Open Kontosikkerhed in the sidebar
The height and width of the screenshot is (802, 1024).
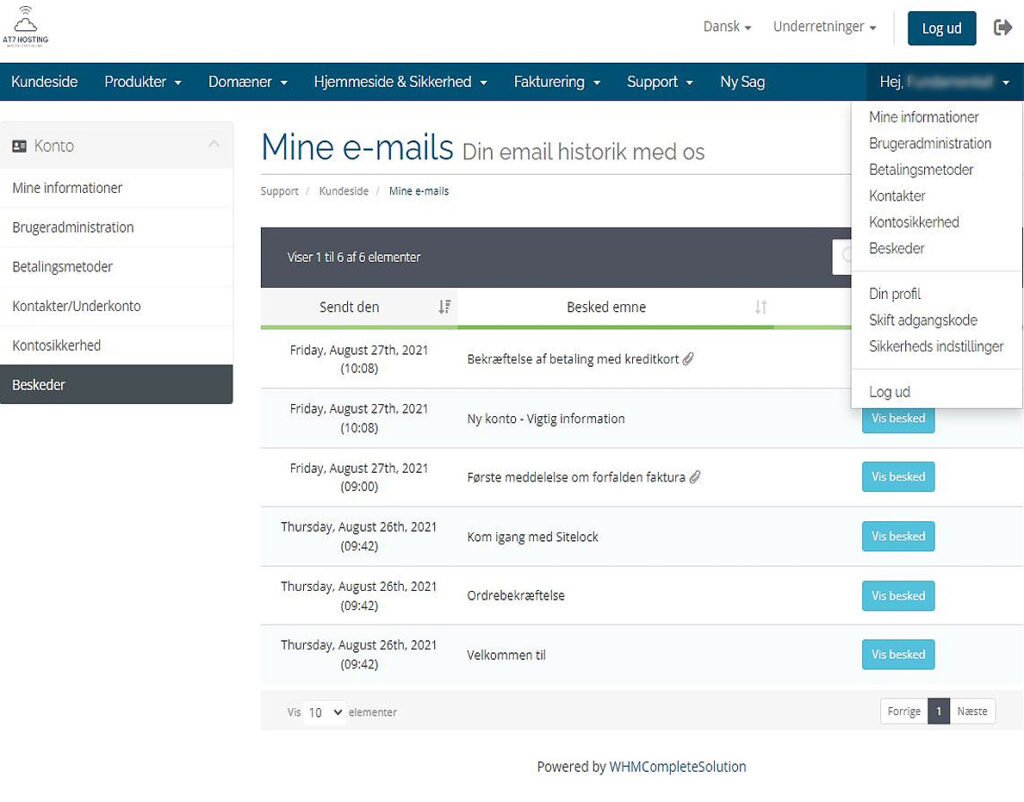57,345
